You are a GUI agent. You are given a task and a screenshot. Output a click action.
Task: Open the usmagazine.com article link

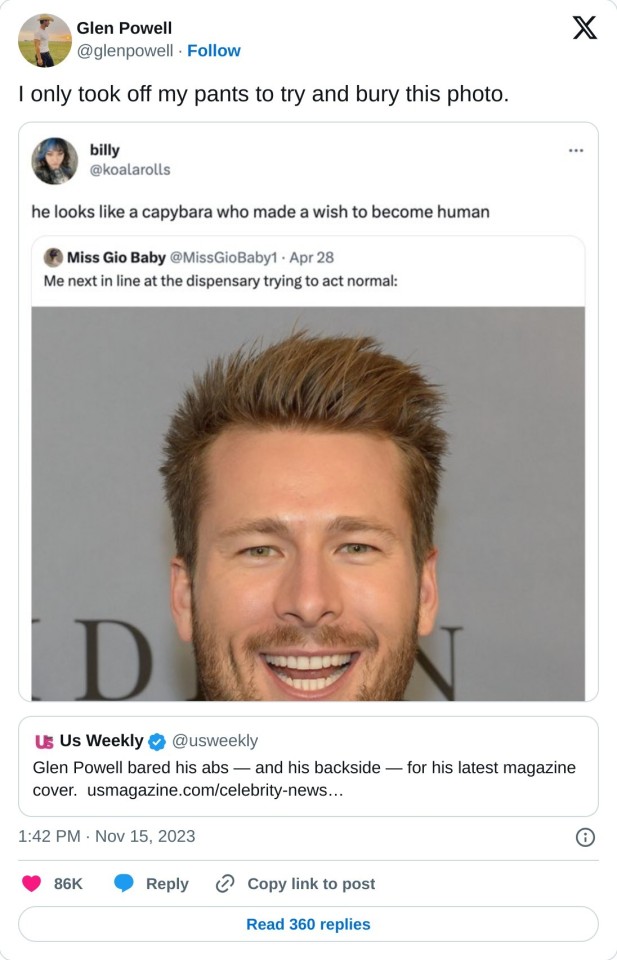pos(215,790)
